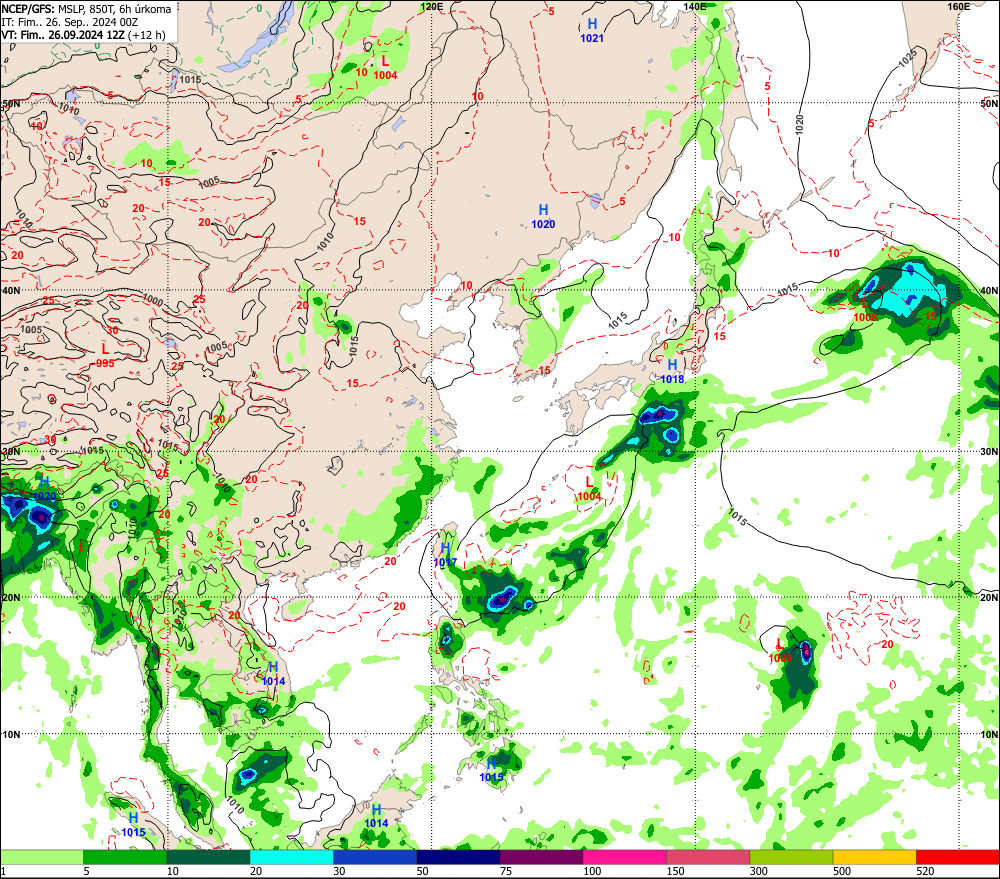Click the H 1021 high pressure label

tap(592, 31)
